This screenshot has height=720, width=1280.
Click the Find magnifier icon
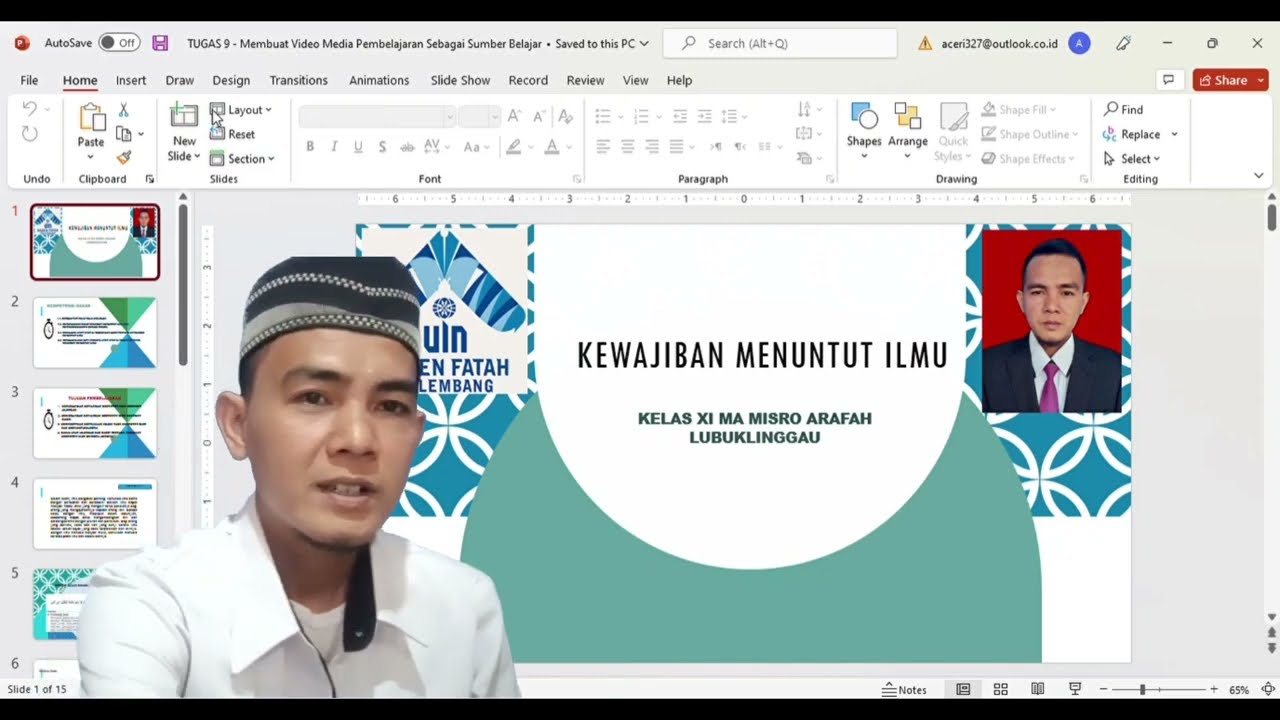(x=1111, y=109)
